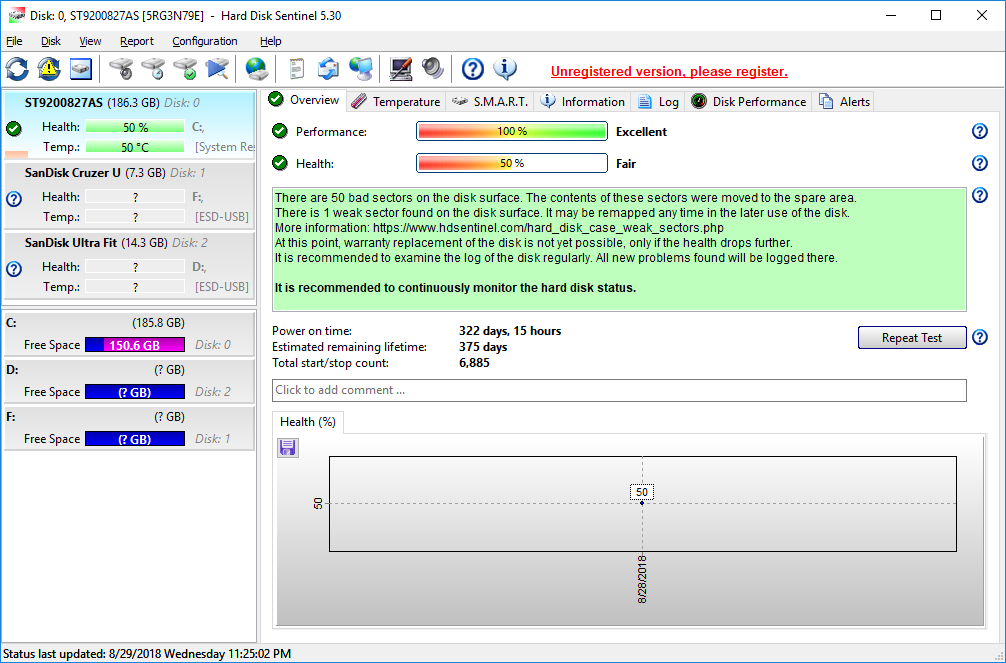The height and width of the screenshot is (663, 1006).
Task: Click the speaker sound toolbar icon
Action: (433, 69)
